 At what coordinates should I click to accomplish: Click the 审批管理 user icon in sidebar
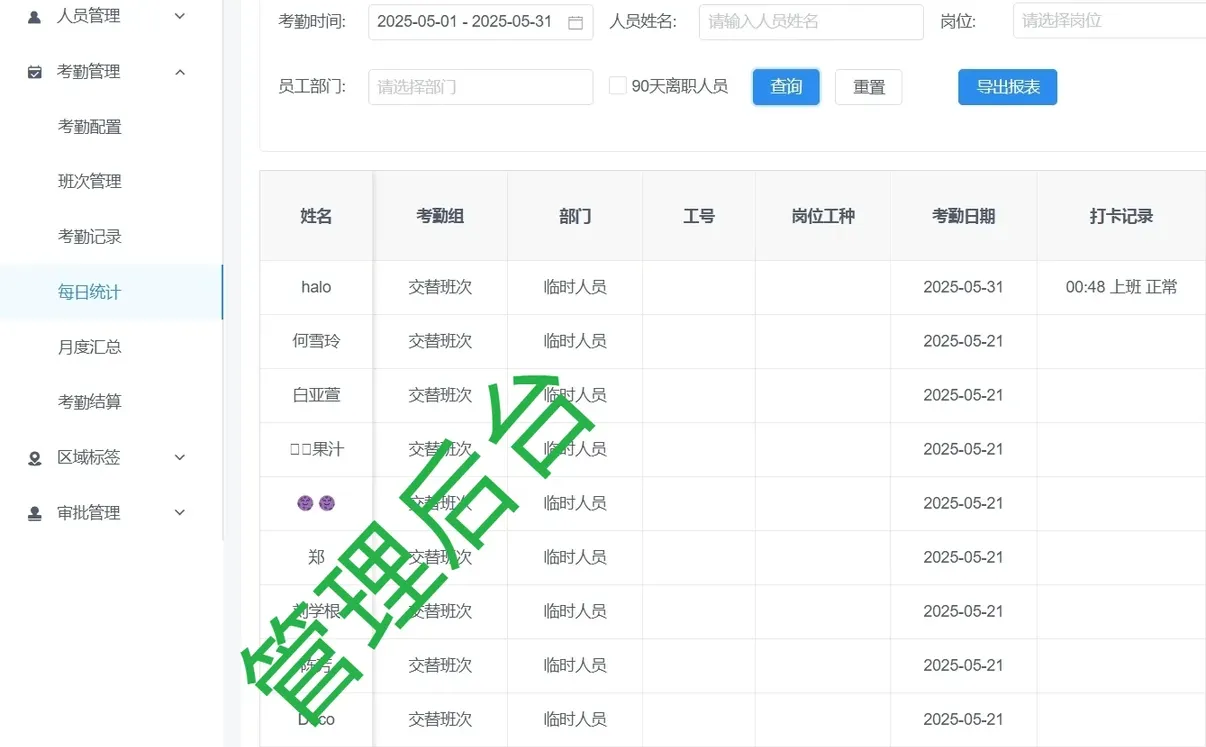(36, 512)
